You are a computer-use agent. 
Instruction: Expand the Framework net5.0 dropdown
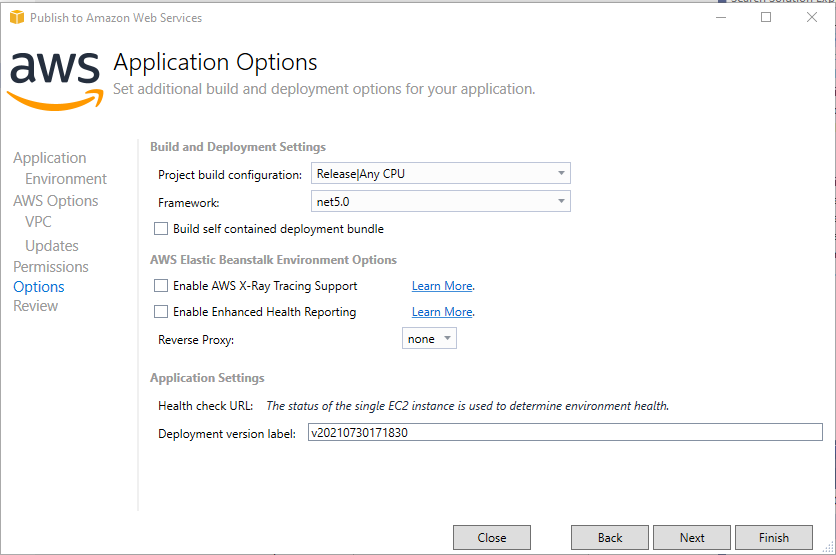pyautogui.click(x=440, y=202)
